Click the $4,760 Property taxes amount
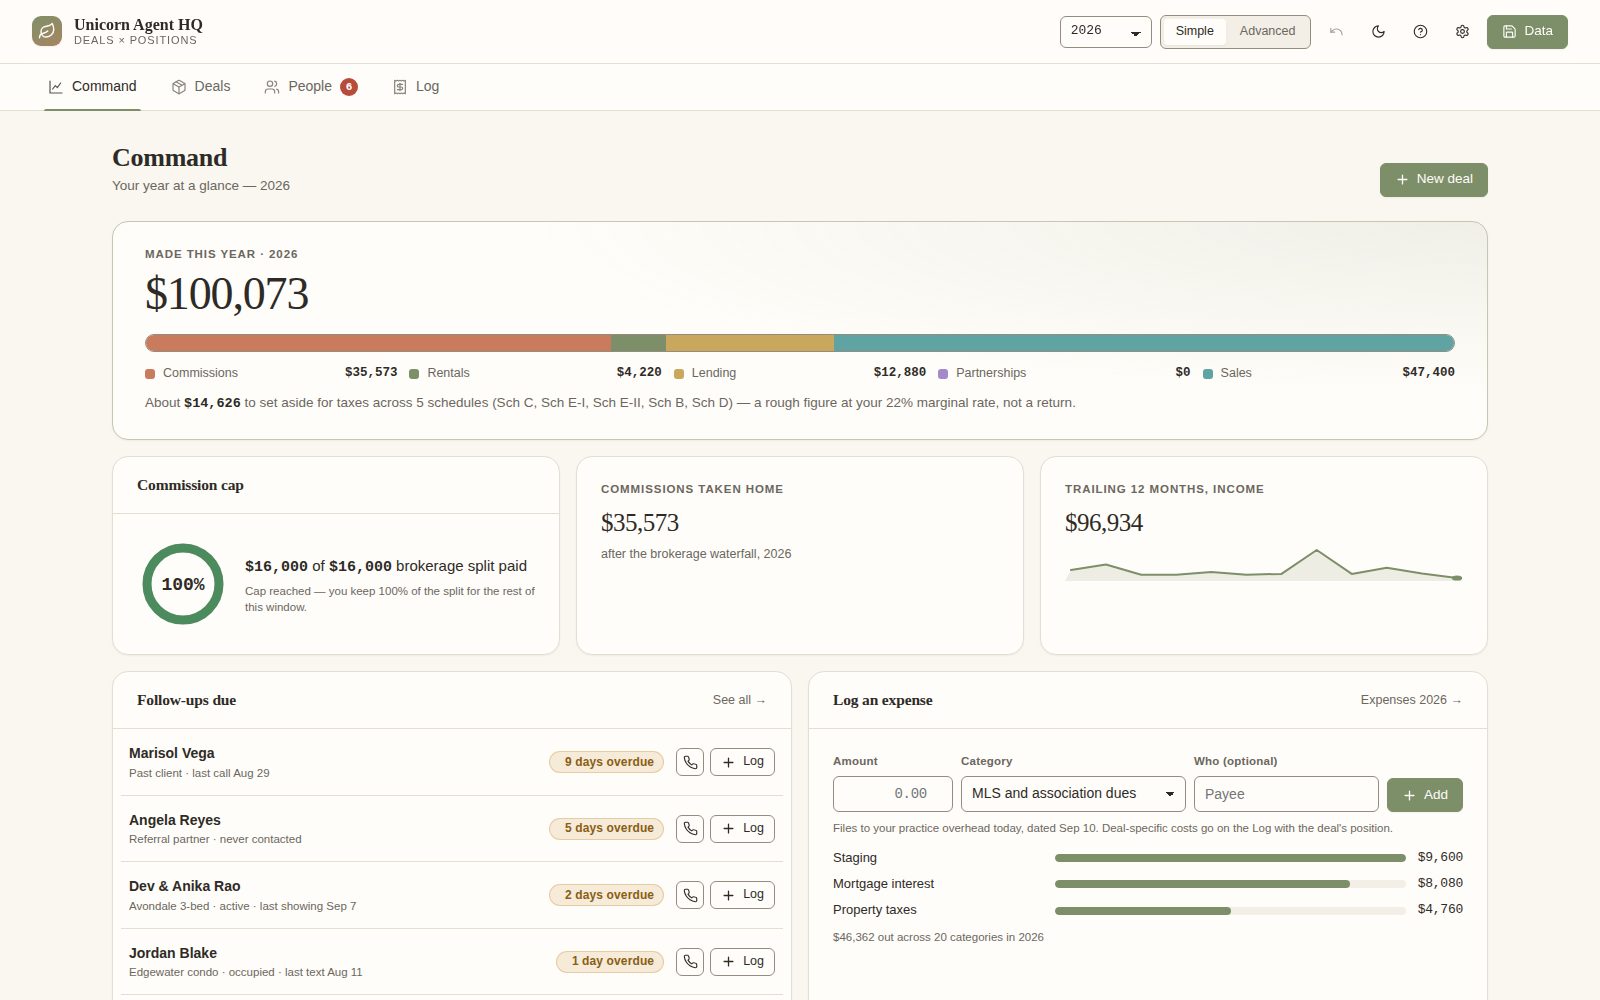1600x1000 pixels. click(x=1440, y=910)
